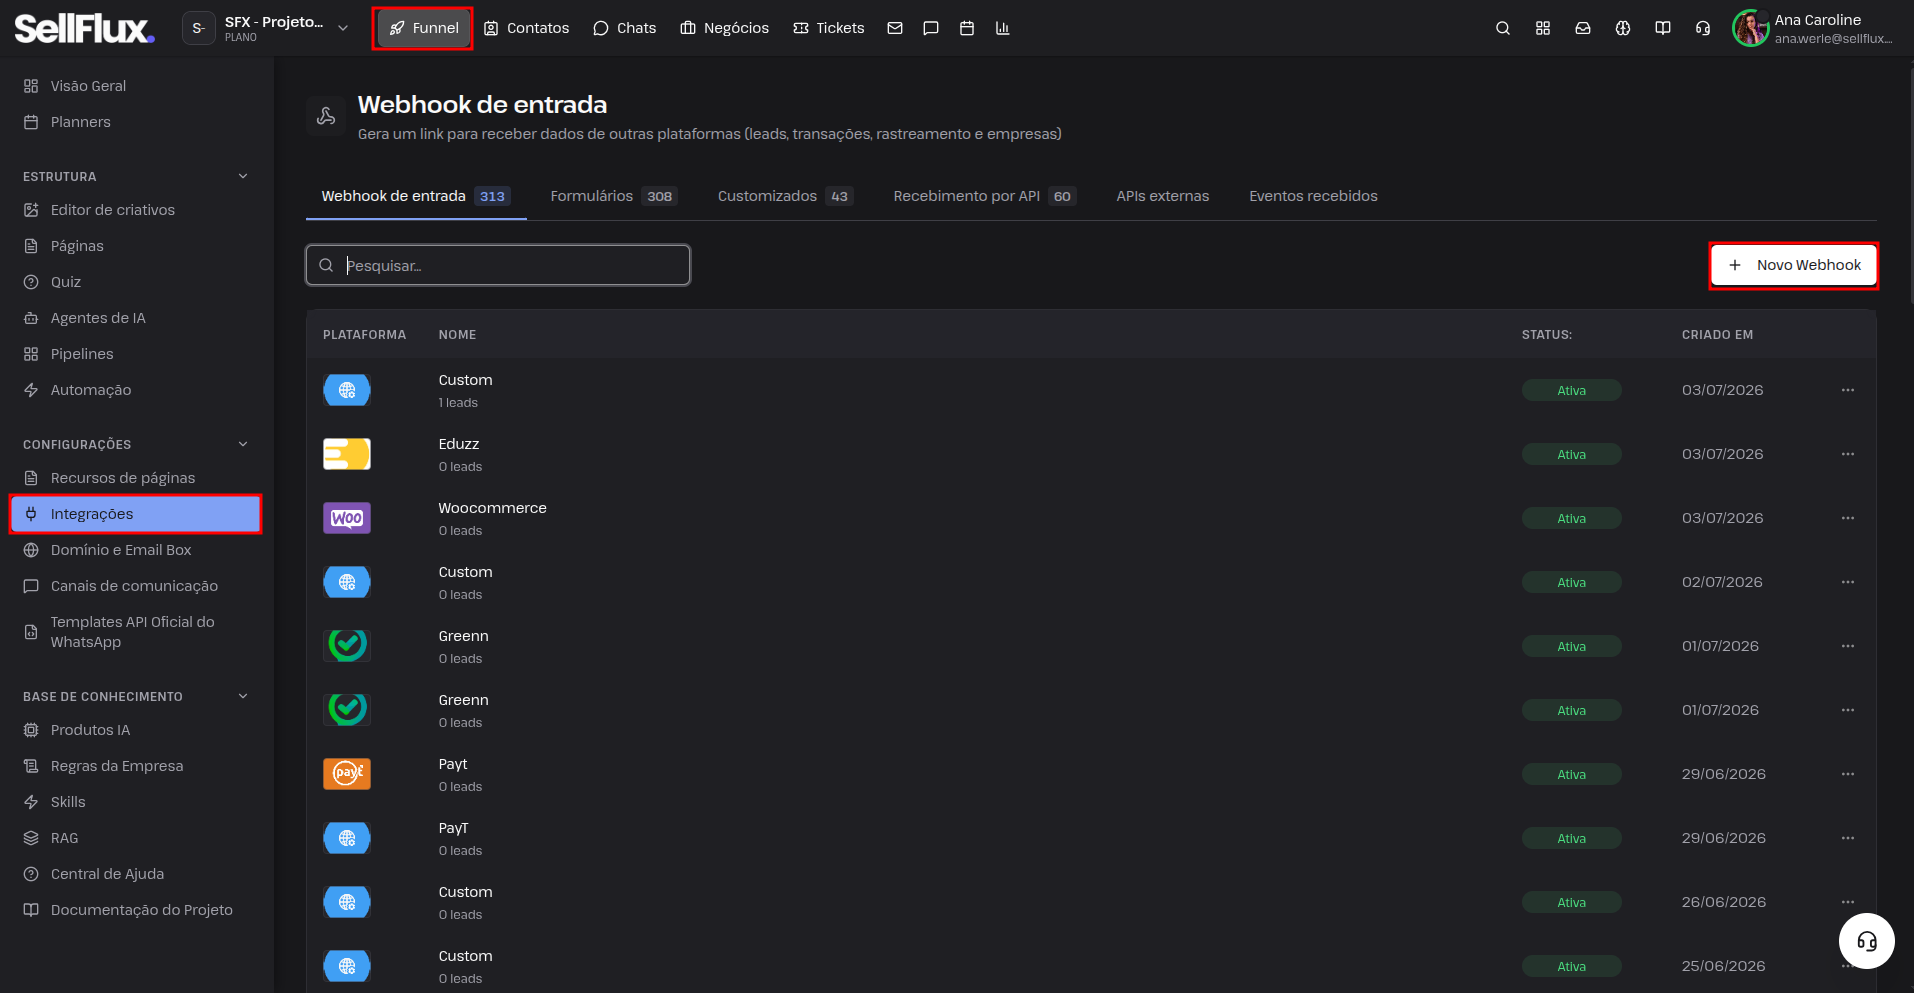Open the calendar icon in top bar
The image size is (1914, 993).
[967, 28]
